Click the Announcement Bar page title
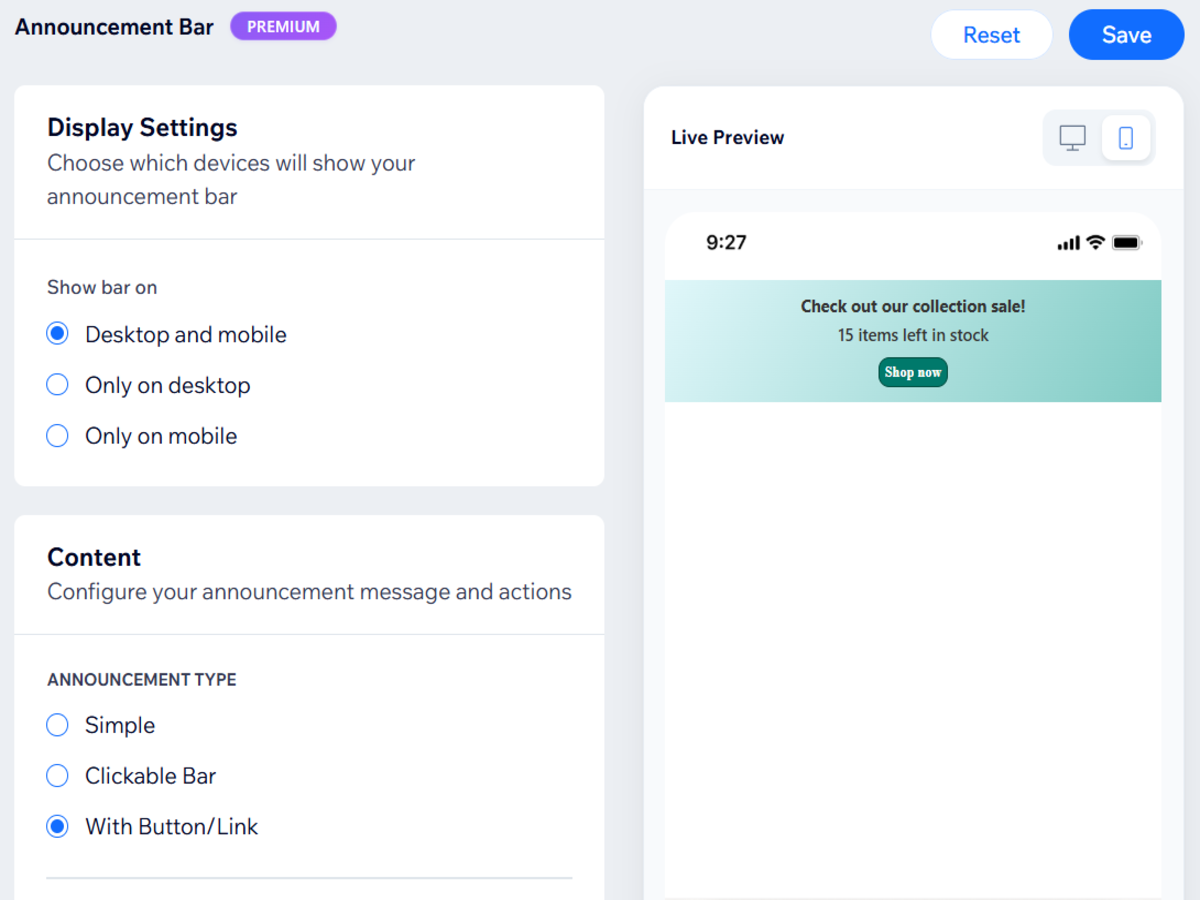Screen dimensions: 1200x900 point(114,27)
